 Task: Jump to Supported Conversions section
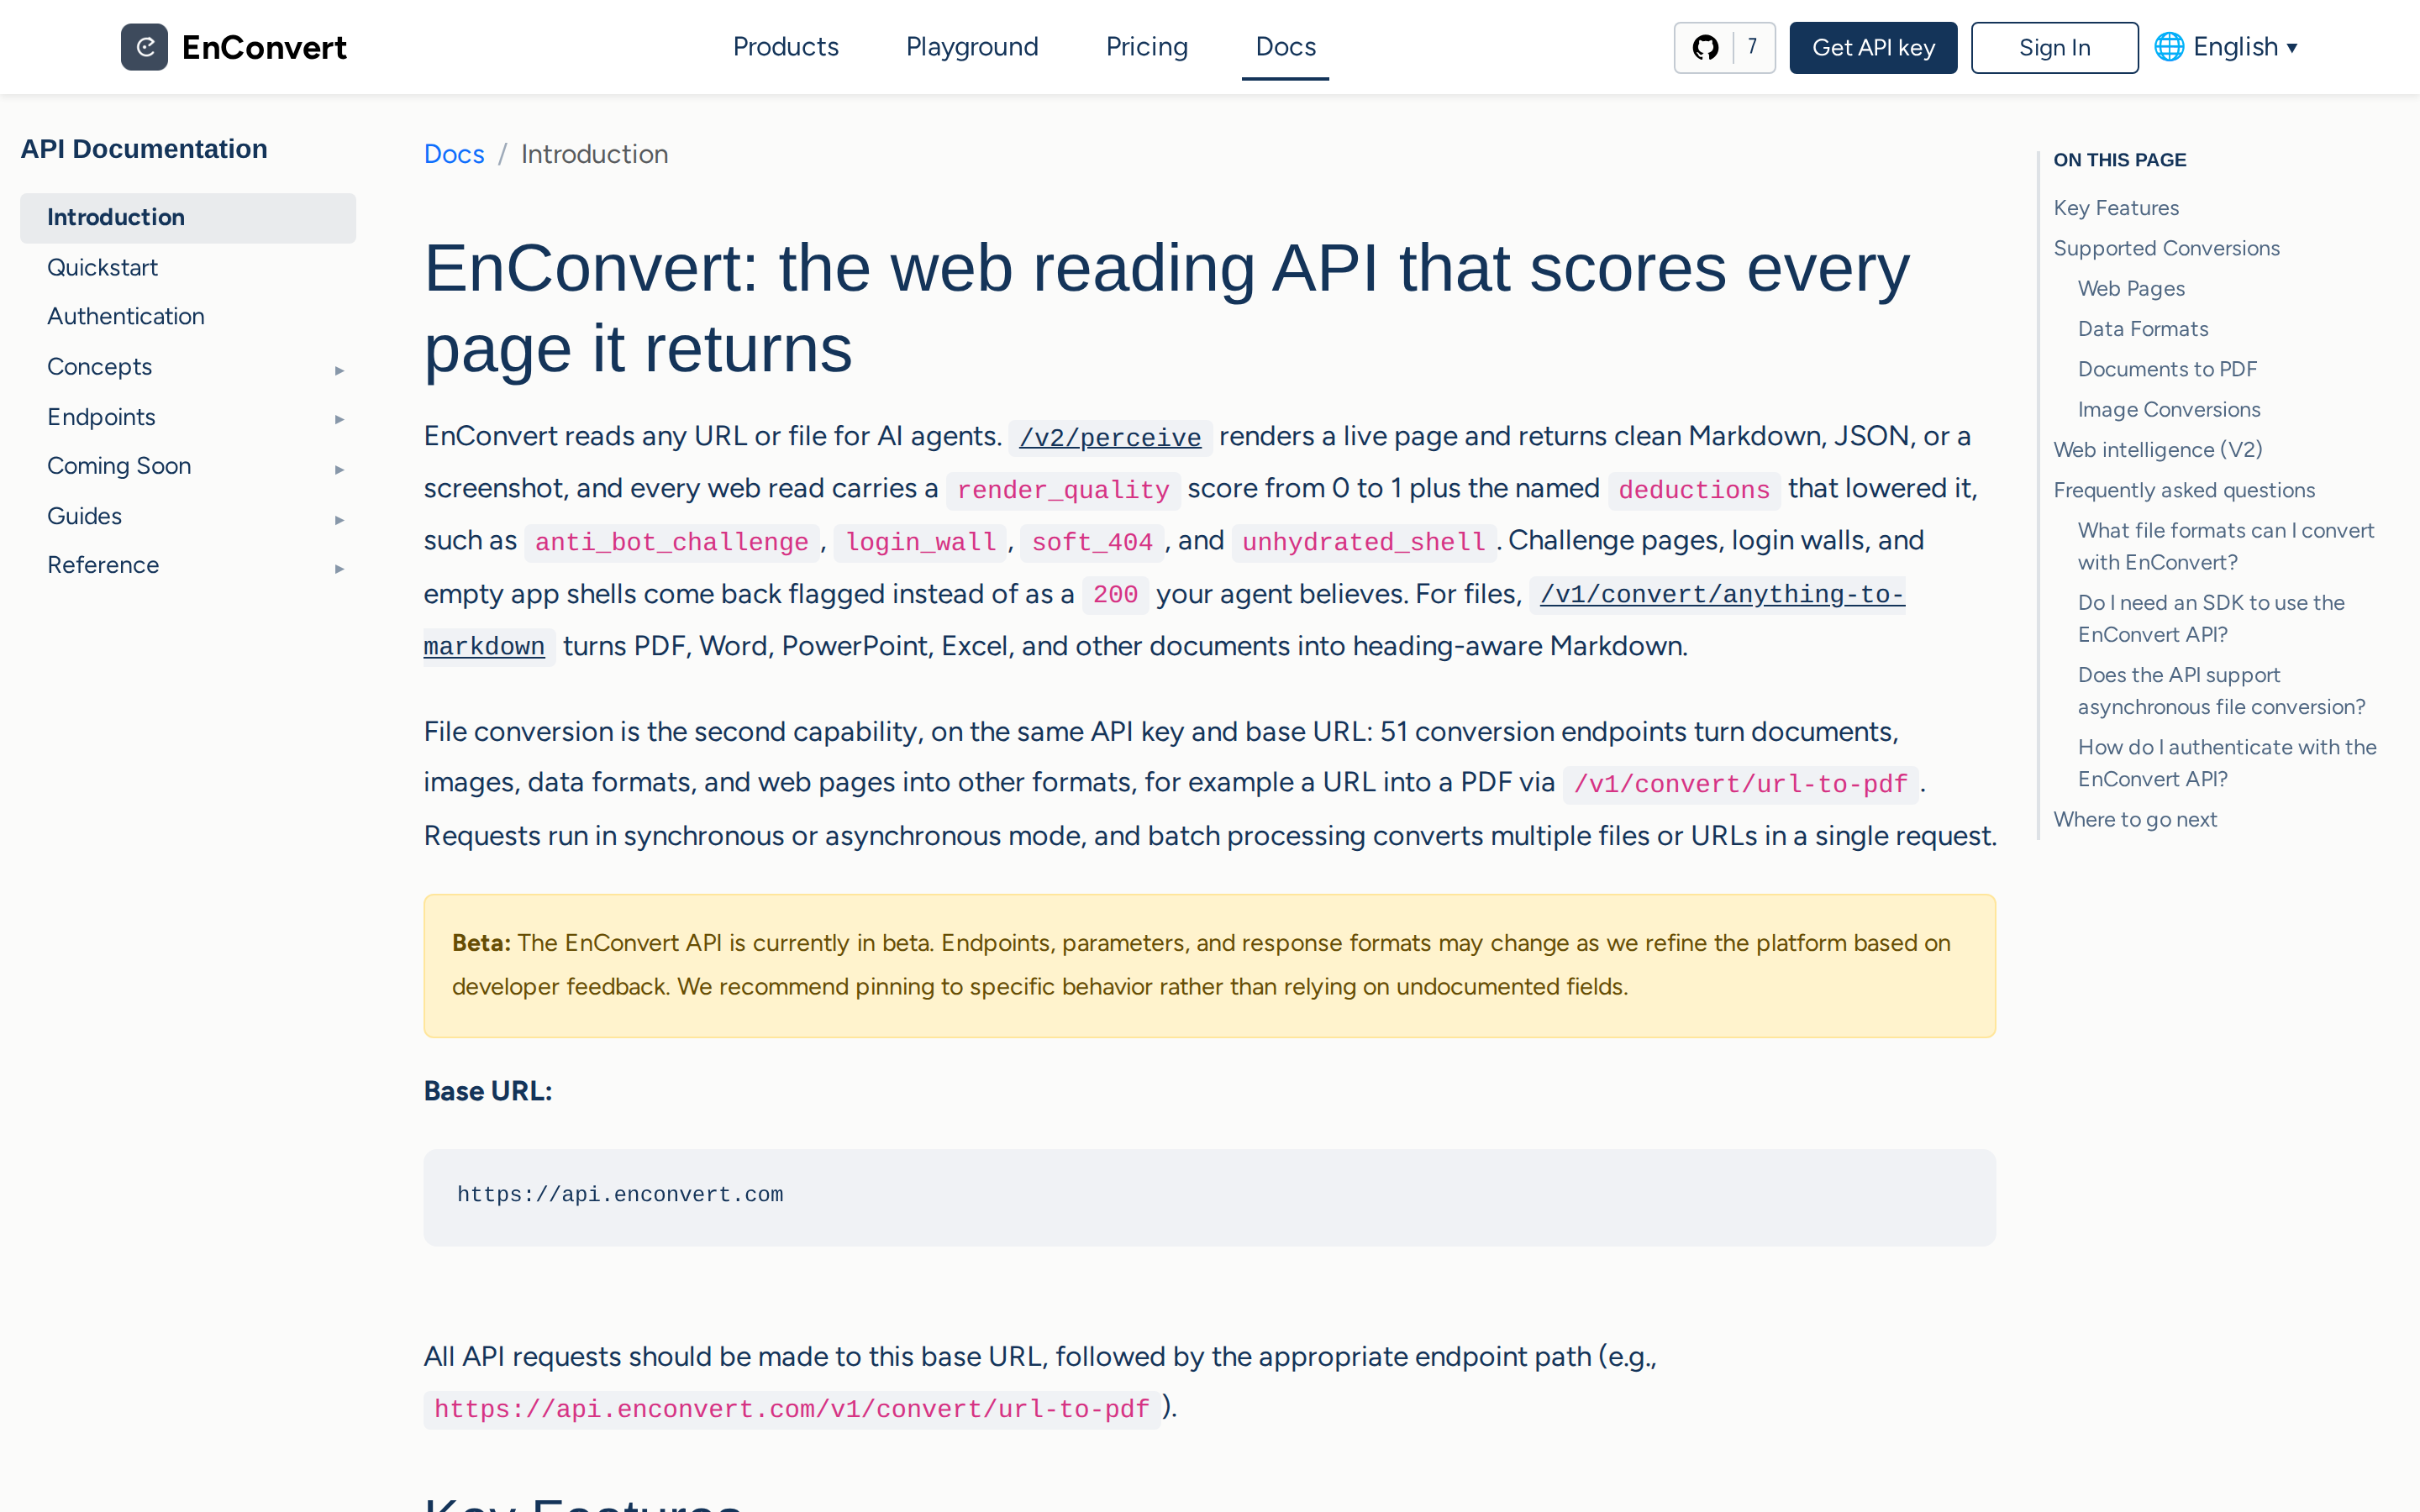coord(2166,248)
